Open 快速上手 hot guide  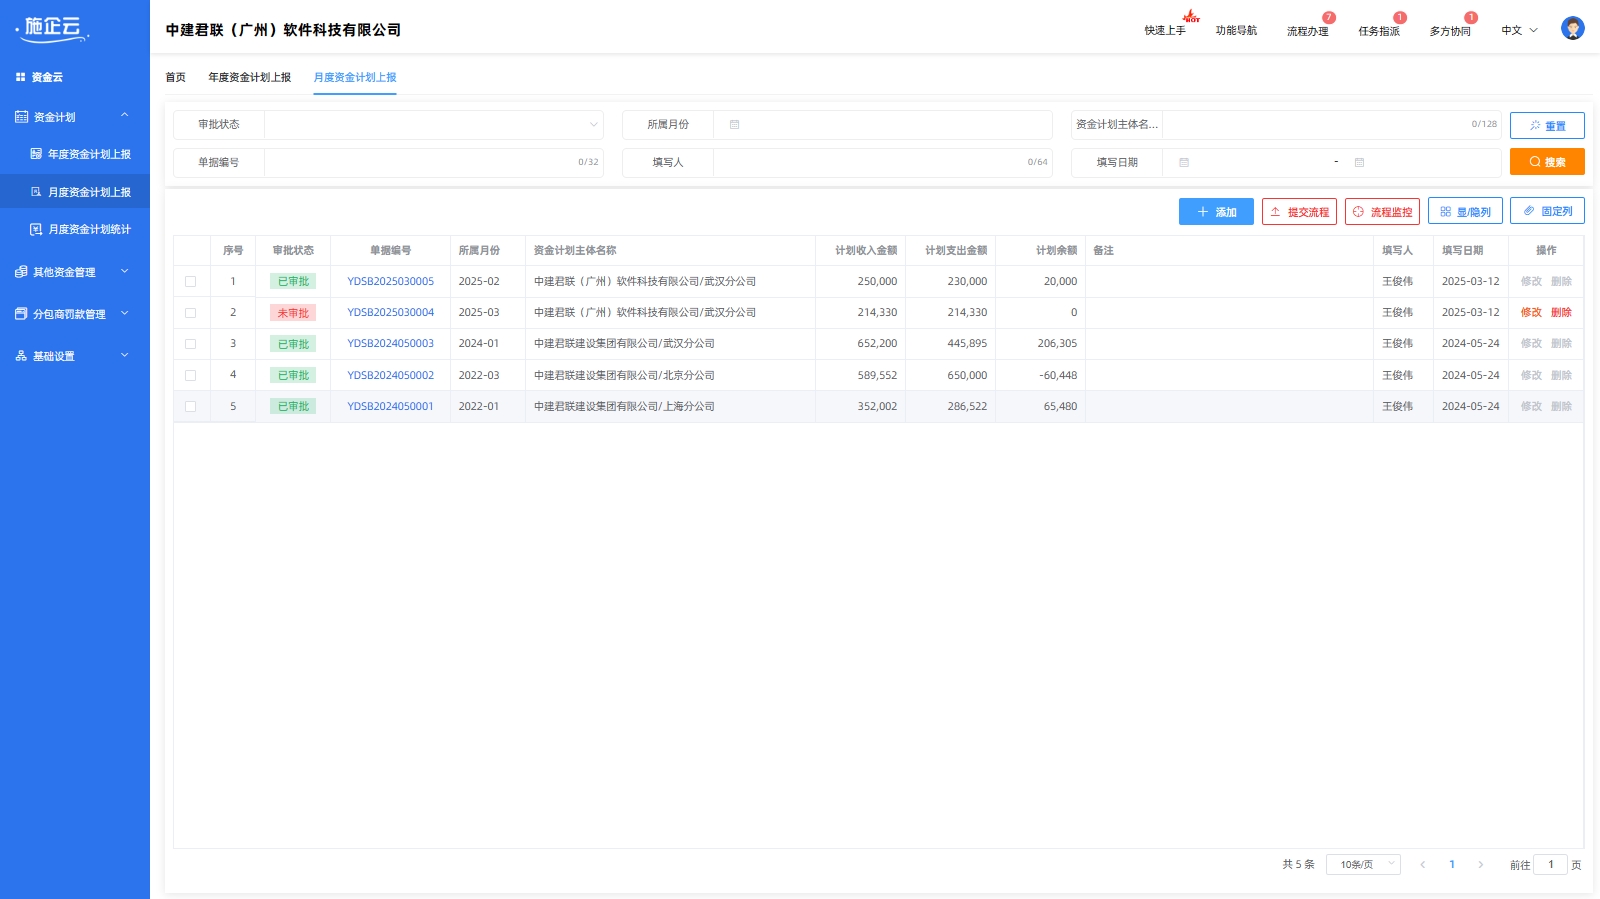tap(1165, 31)
